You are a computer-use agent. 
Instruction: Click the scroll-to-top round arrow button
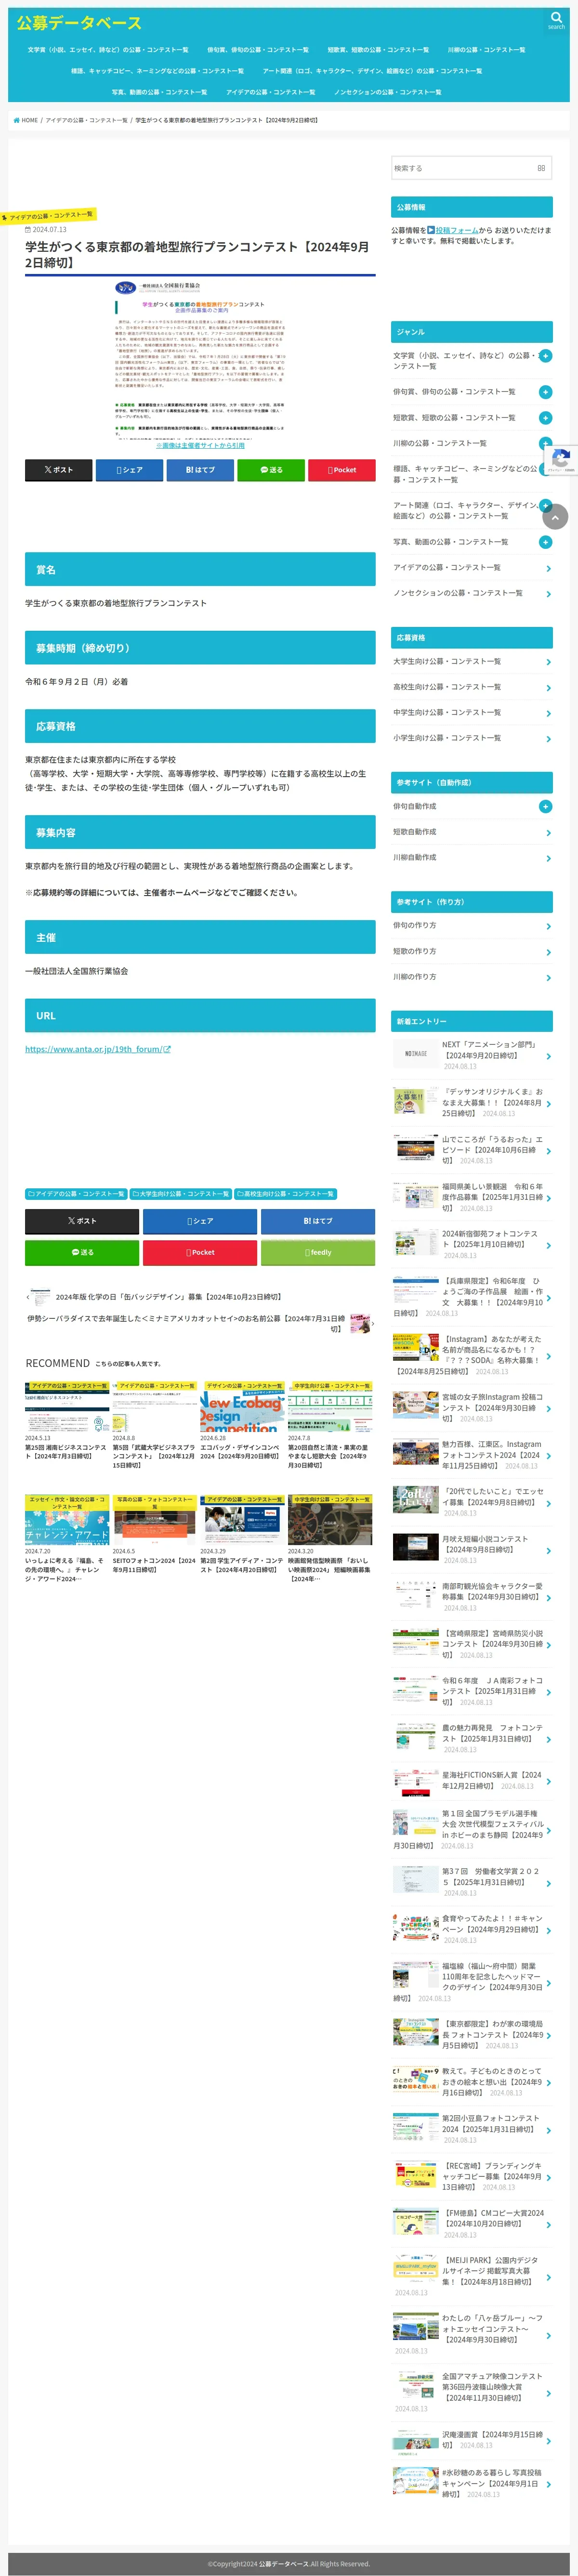click(555, 516)
